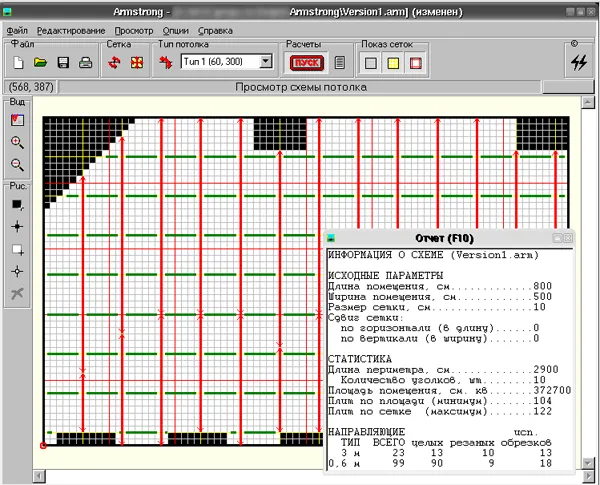Open the Просмотр menu
The width and height of the screenshot is (600, 485).
134,31
